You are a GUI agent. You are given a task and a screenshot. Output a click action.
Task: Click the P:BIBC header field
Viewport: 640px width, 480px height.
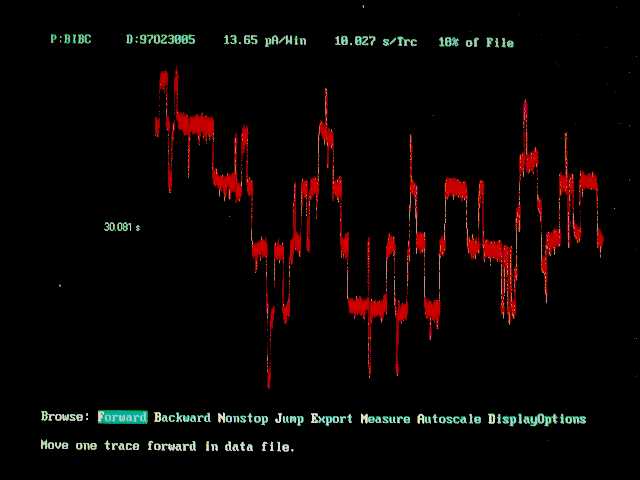[70, 41]
